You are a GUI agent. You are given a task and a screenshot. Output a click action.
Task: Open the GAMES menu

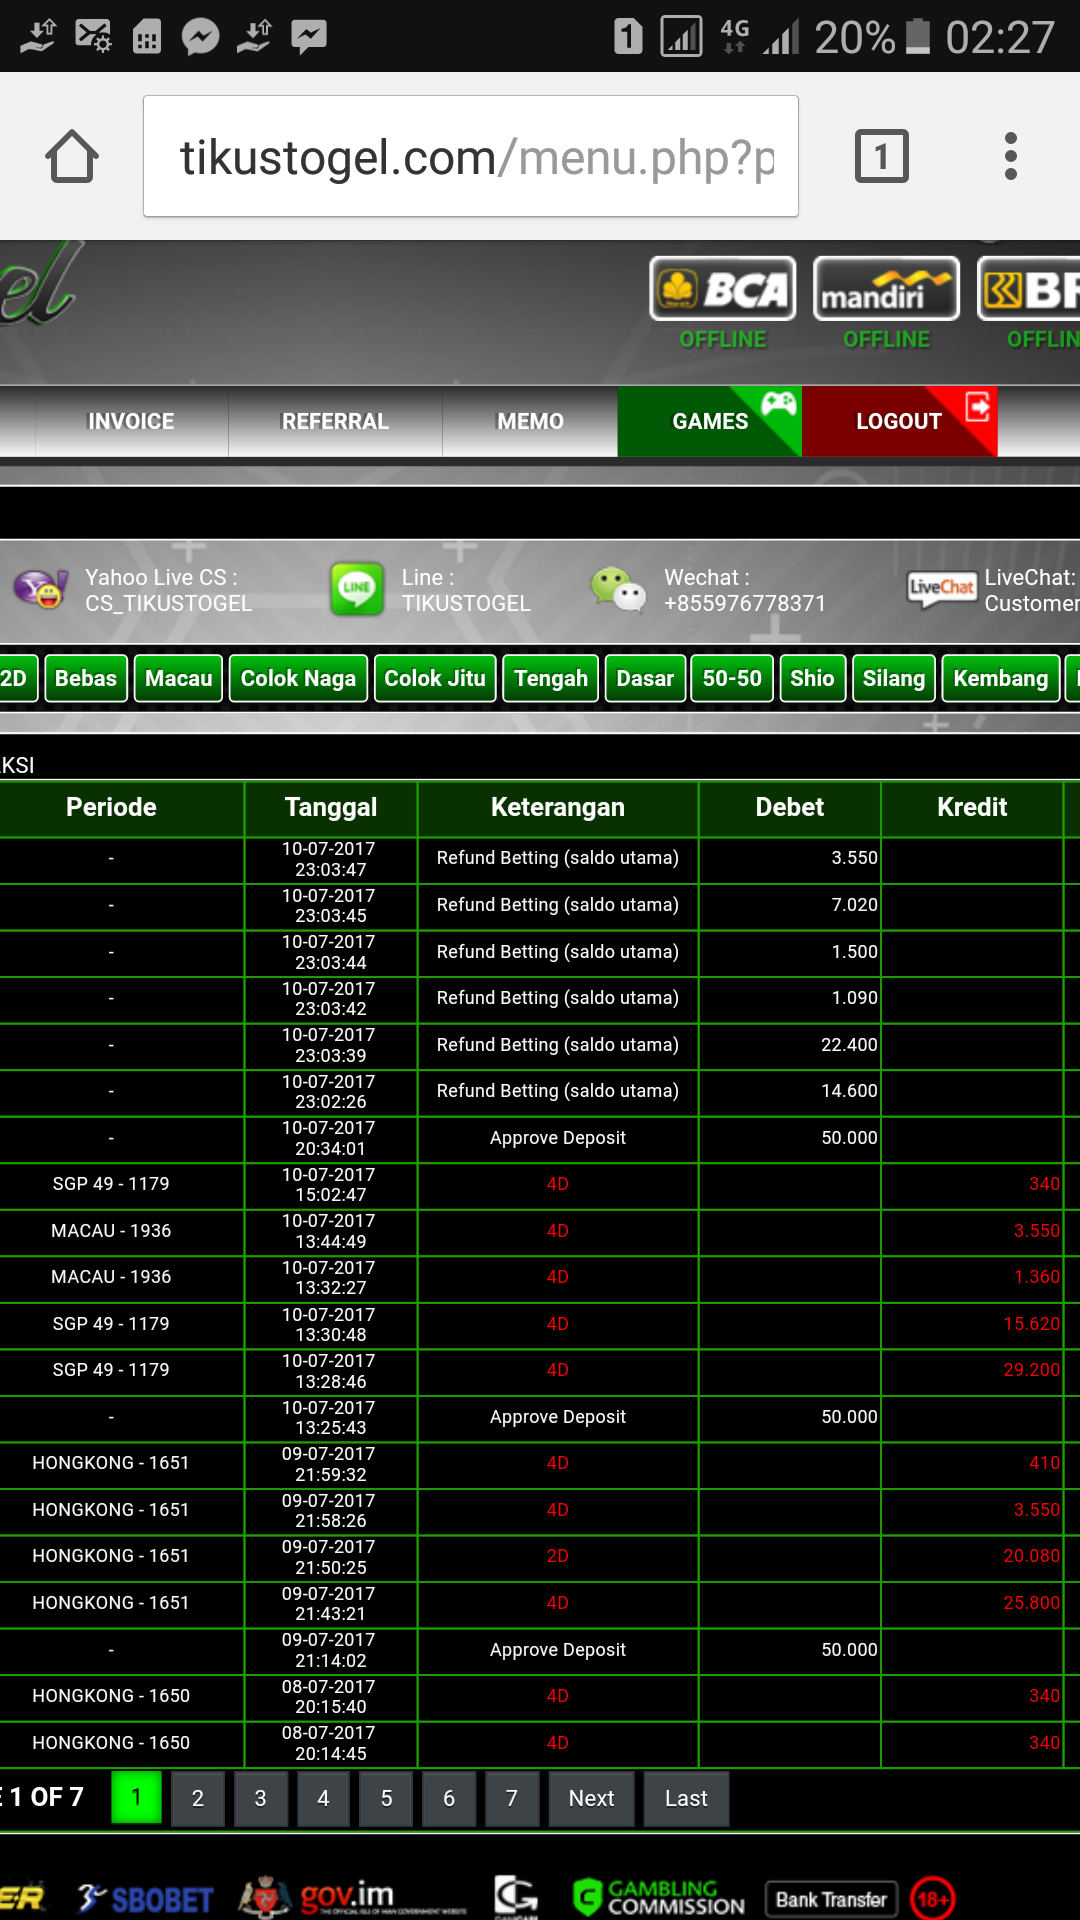click(x=709, y=422)
